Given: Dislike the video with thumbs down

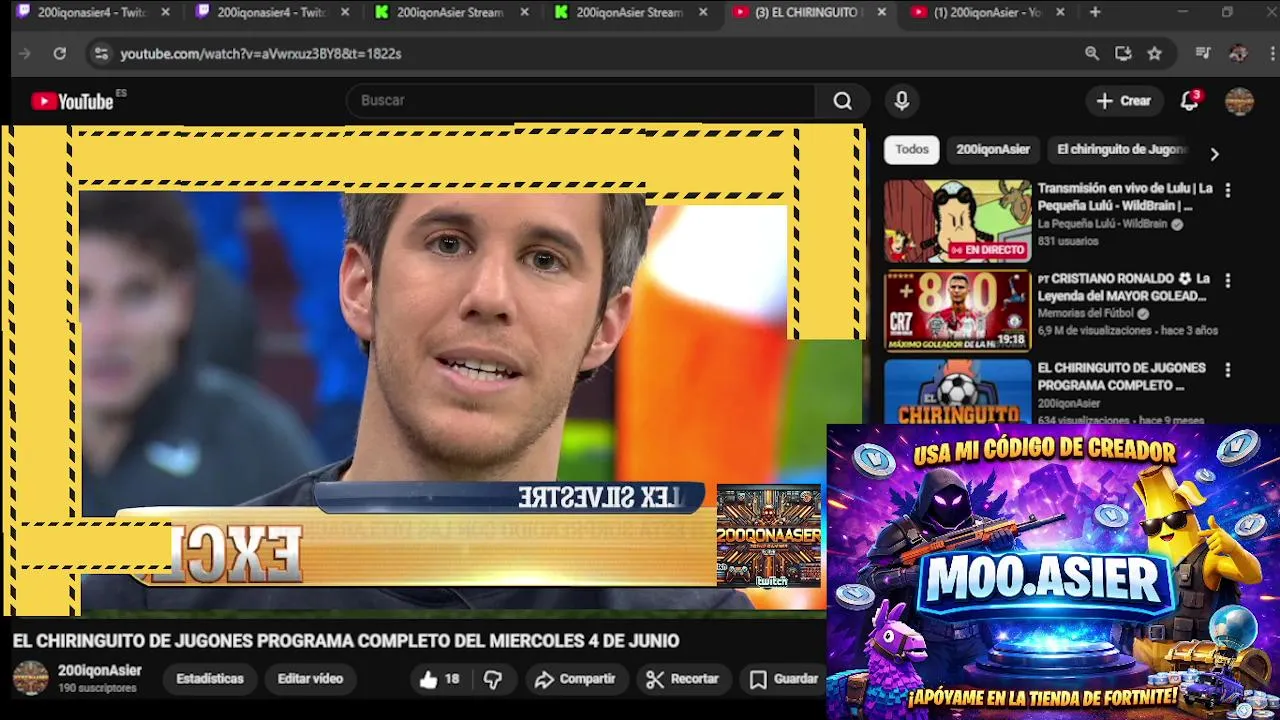Looking at the screenshot, I should tap(493, 679).
